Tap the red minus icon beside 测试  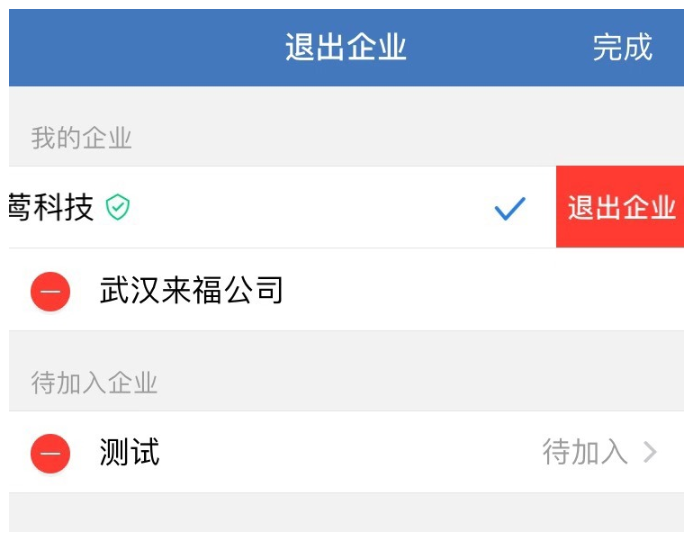[x=50, y=454]
